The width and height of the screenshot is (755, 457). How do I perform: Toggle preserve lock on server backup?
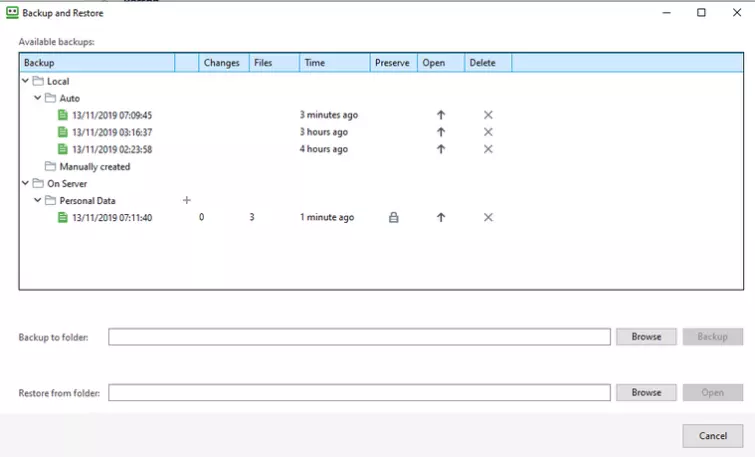coord(393,217)
